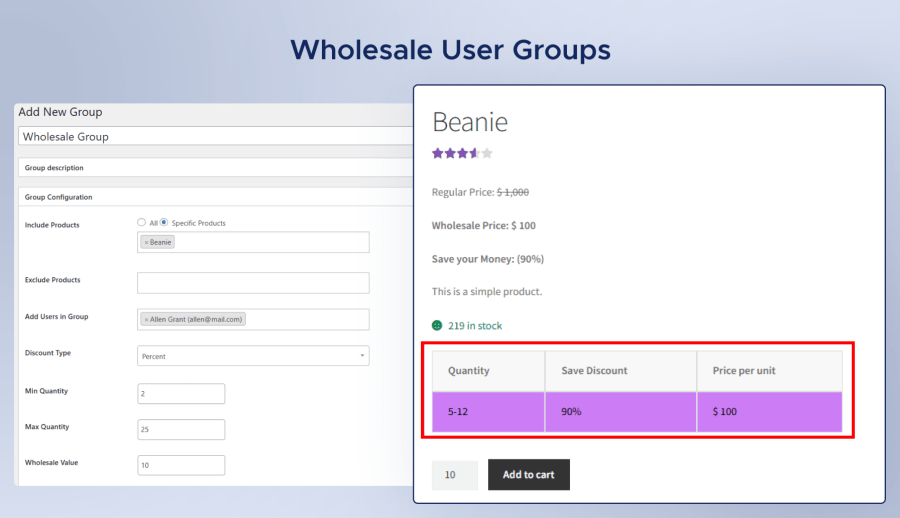Click the 219 in stock text

475,326
